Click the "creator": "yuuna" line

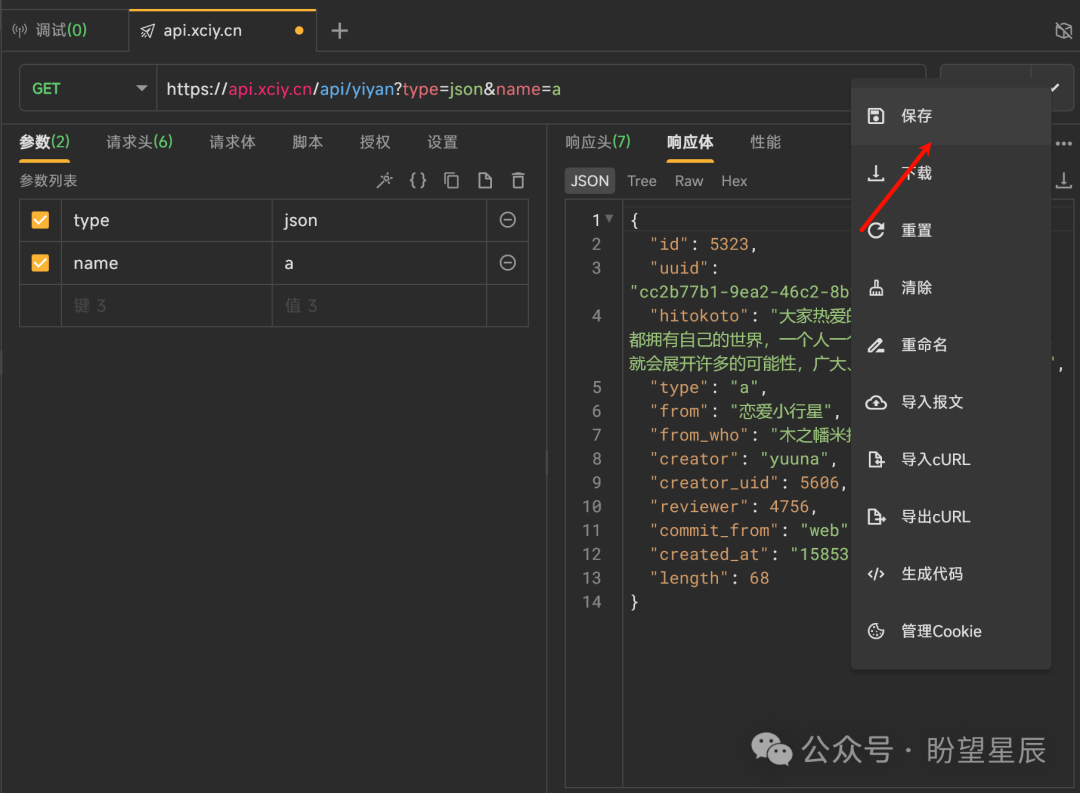[x=743, y=459]
